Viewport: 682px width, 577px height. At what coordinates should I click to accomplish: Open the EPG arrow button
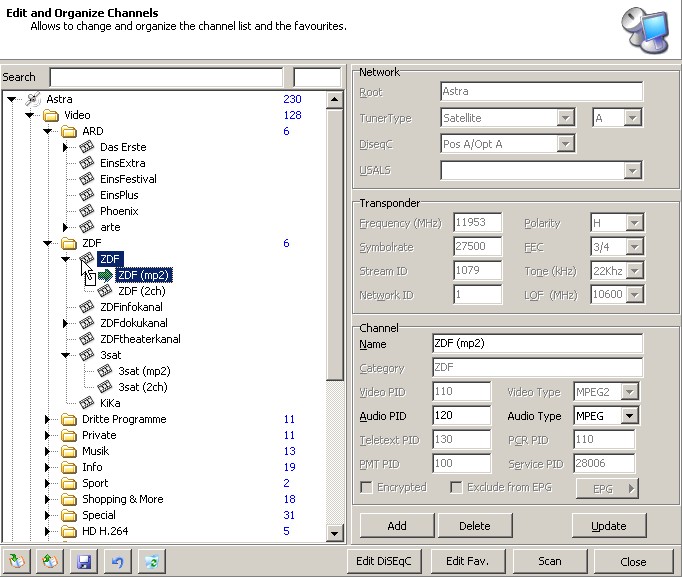tap(607, 489)
